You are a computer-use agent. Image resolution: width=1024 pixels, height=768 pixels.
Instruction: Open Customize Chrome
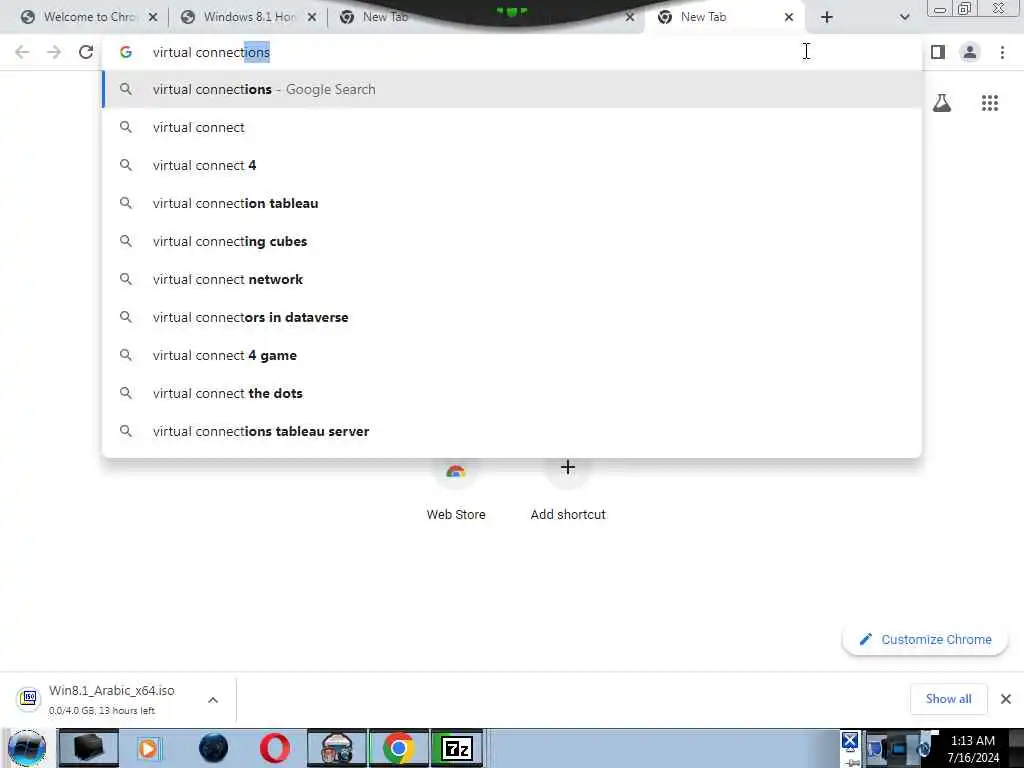(x=925, y=639)
